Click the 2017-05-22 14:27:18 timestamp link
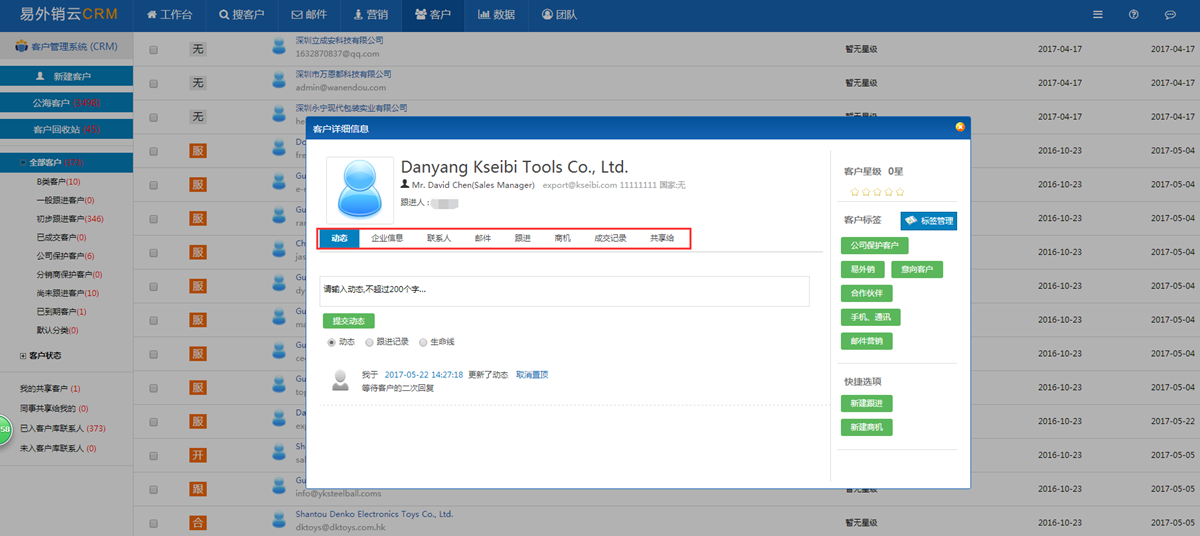1200x536 pixels. click(x=423, y=375)
